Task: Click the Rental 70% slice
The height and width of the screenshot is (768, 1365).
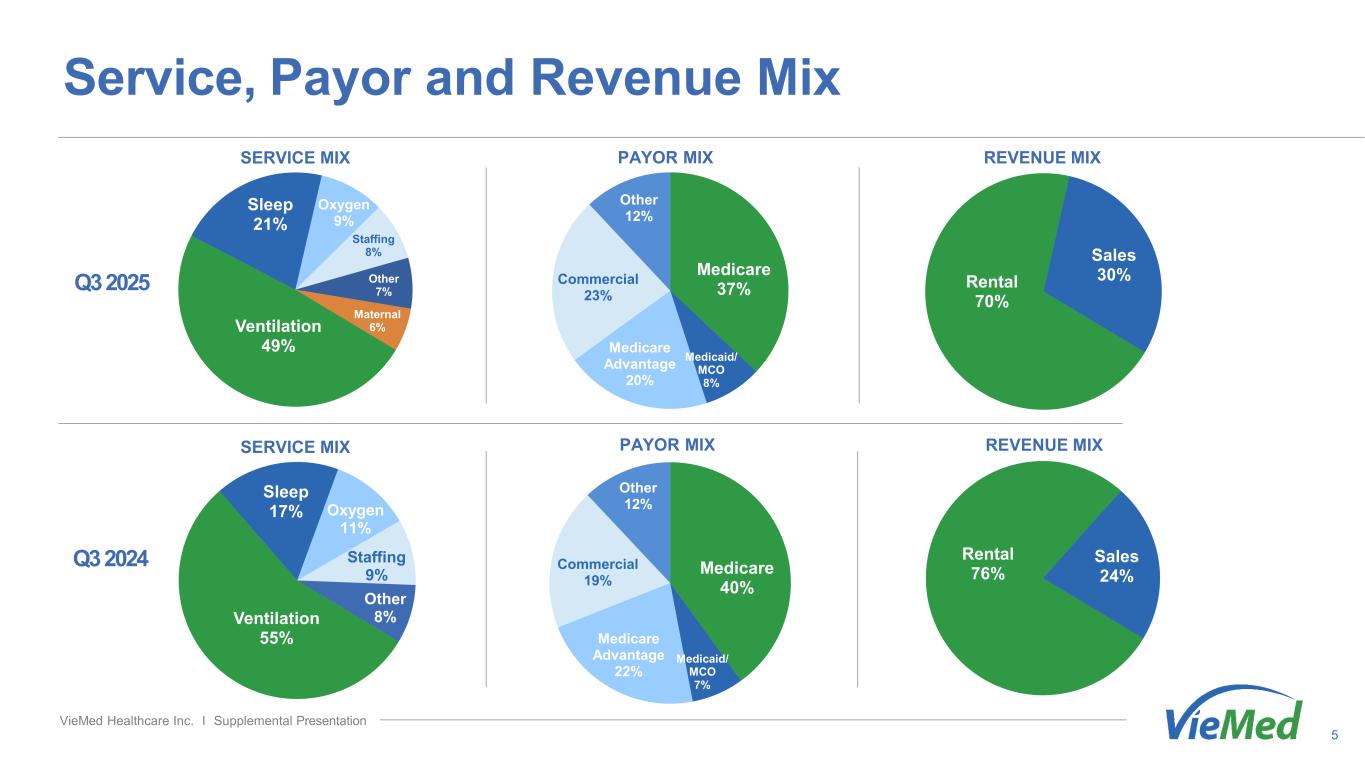Action: coord(990,300)
